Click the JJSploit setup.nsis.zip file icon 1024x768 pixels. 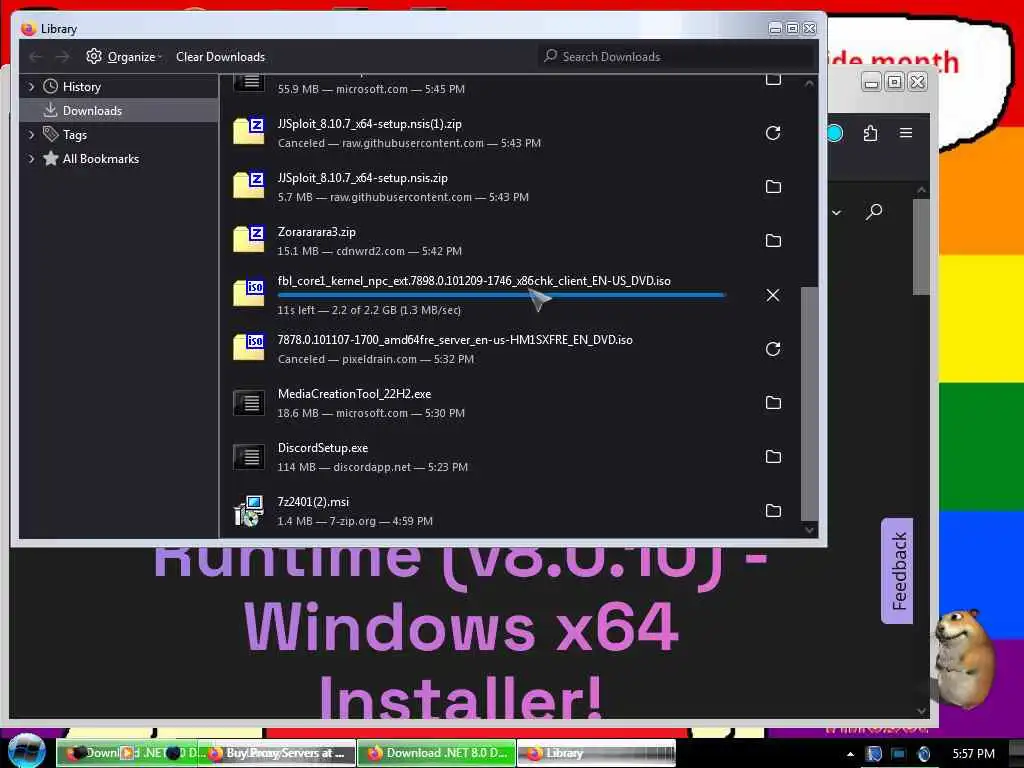(x=249, y=185)
